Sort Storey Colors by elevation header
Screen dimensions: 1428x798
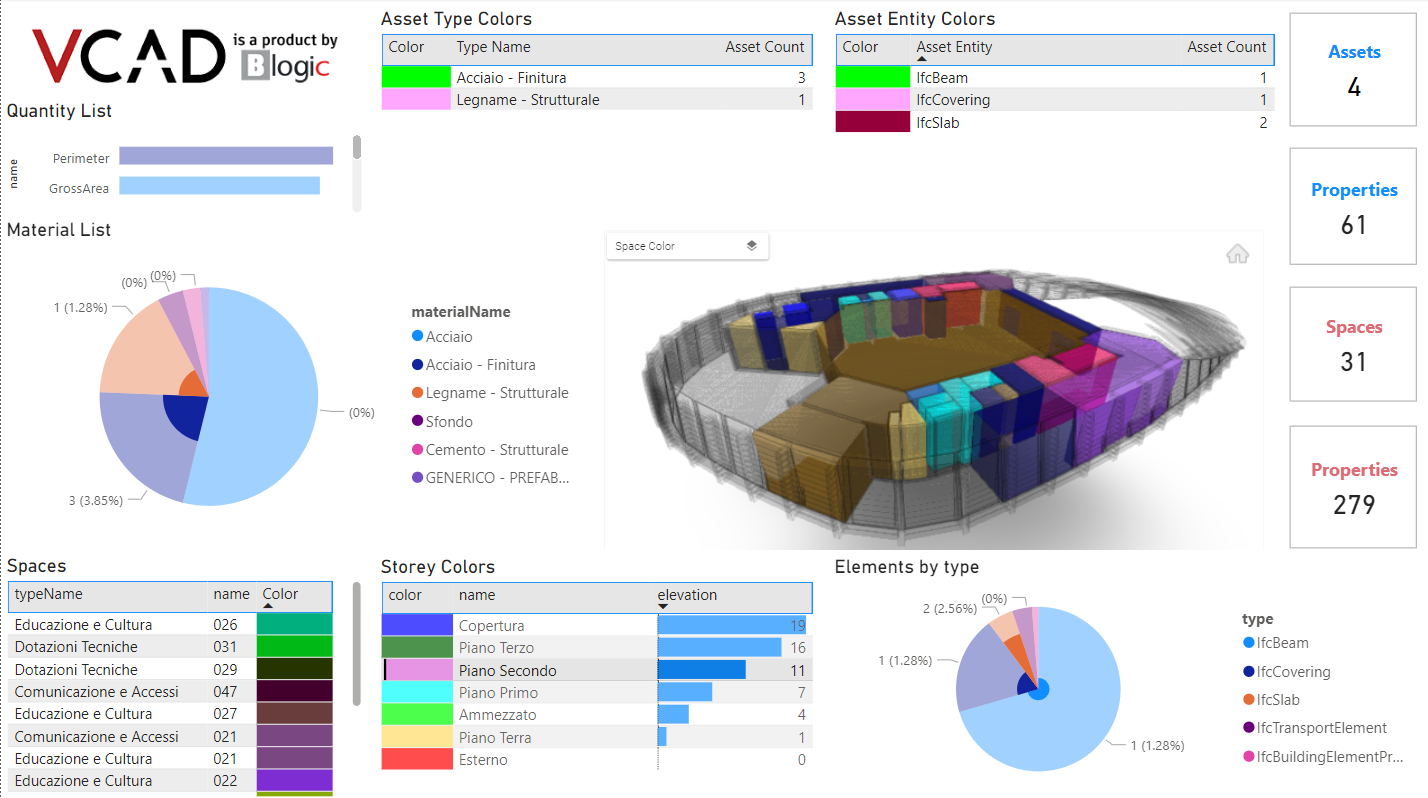(x=687, y=595)
